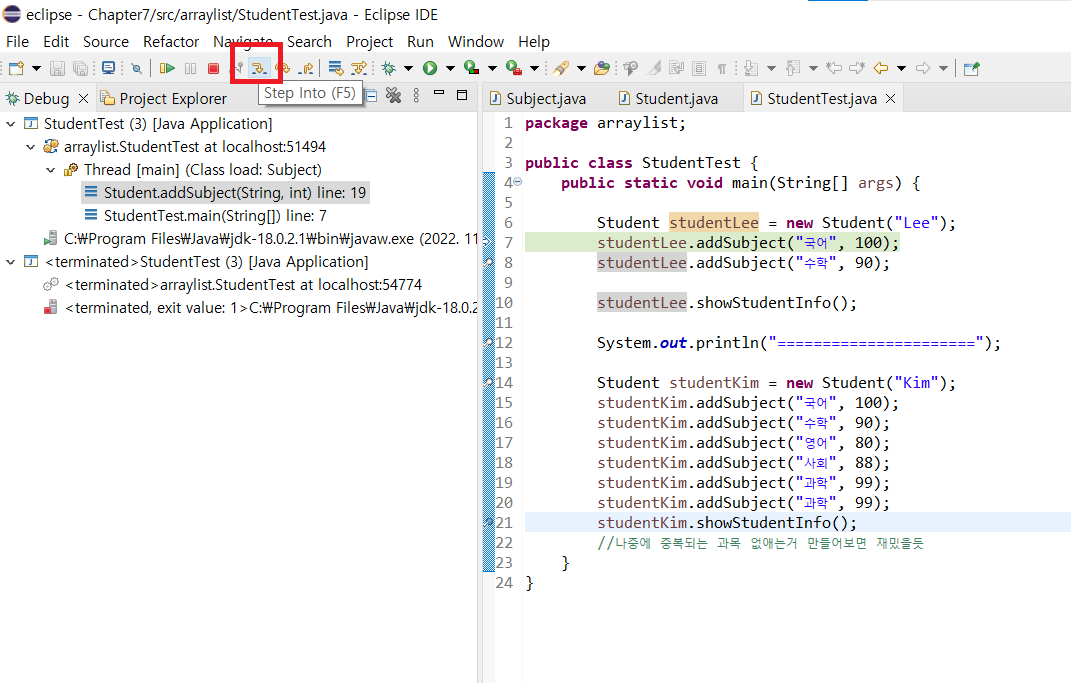Toggle Pin Editor icon
The width and height of the screenshot is (1071, 683).
pyautogui.click(x=971, y=68)
